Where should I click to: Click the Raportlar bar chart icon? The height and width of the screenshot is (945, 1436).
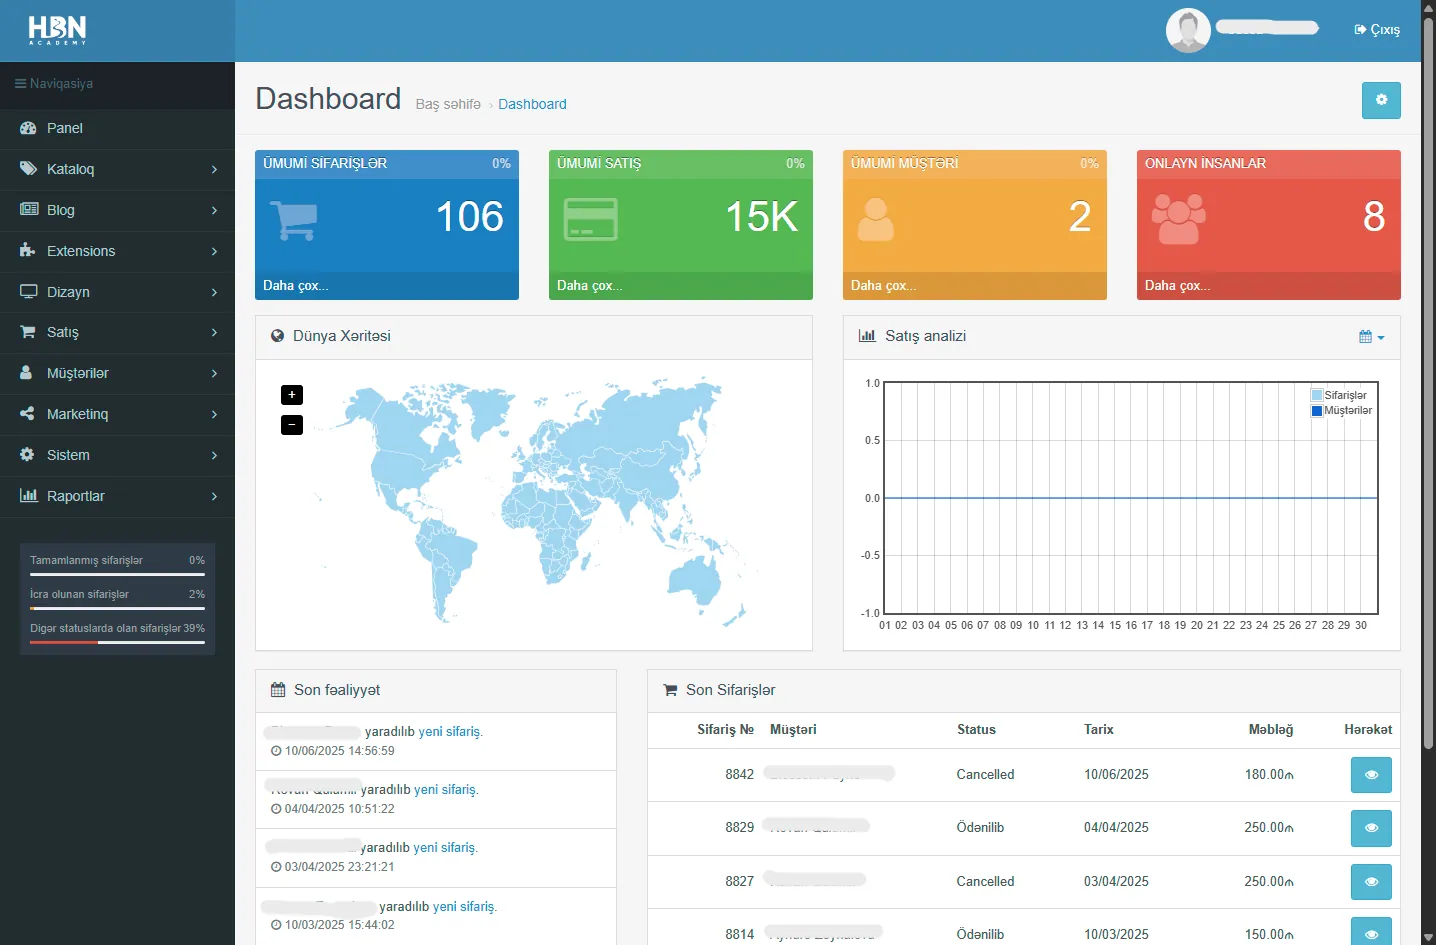tap(28, 496)
